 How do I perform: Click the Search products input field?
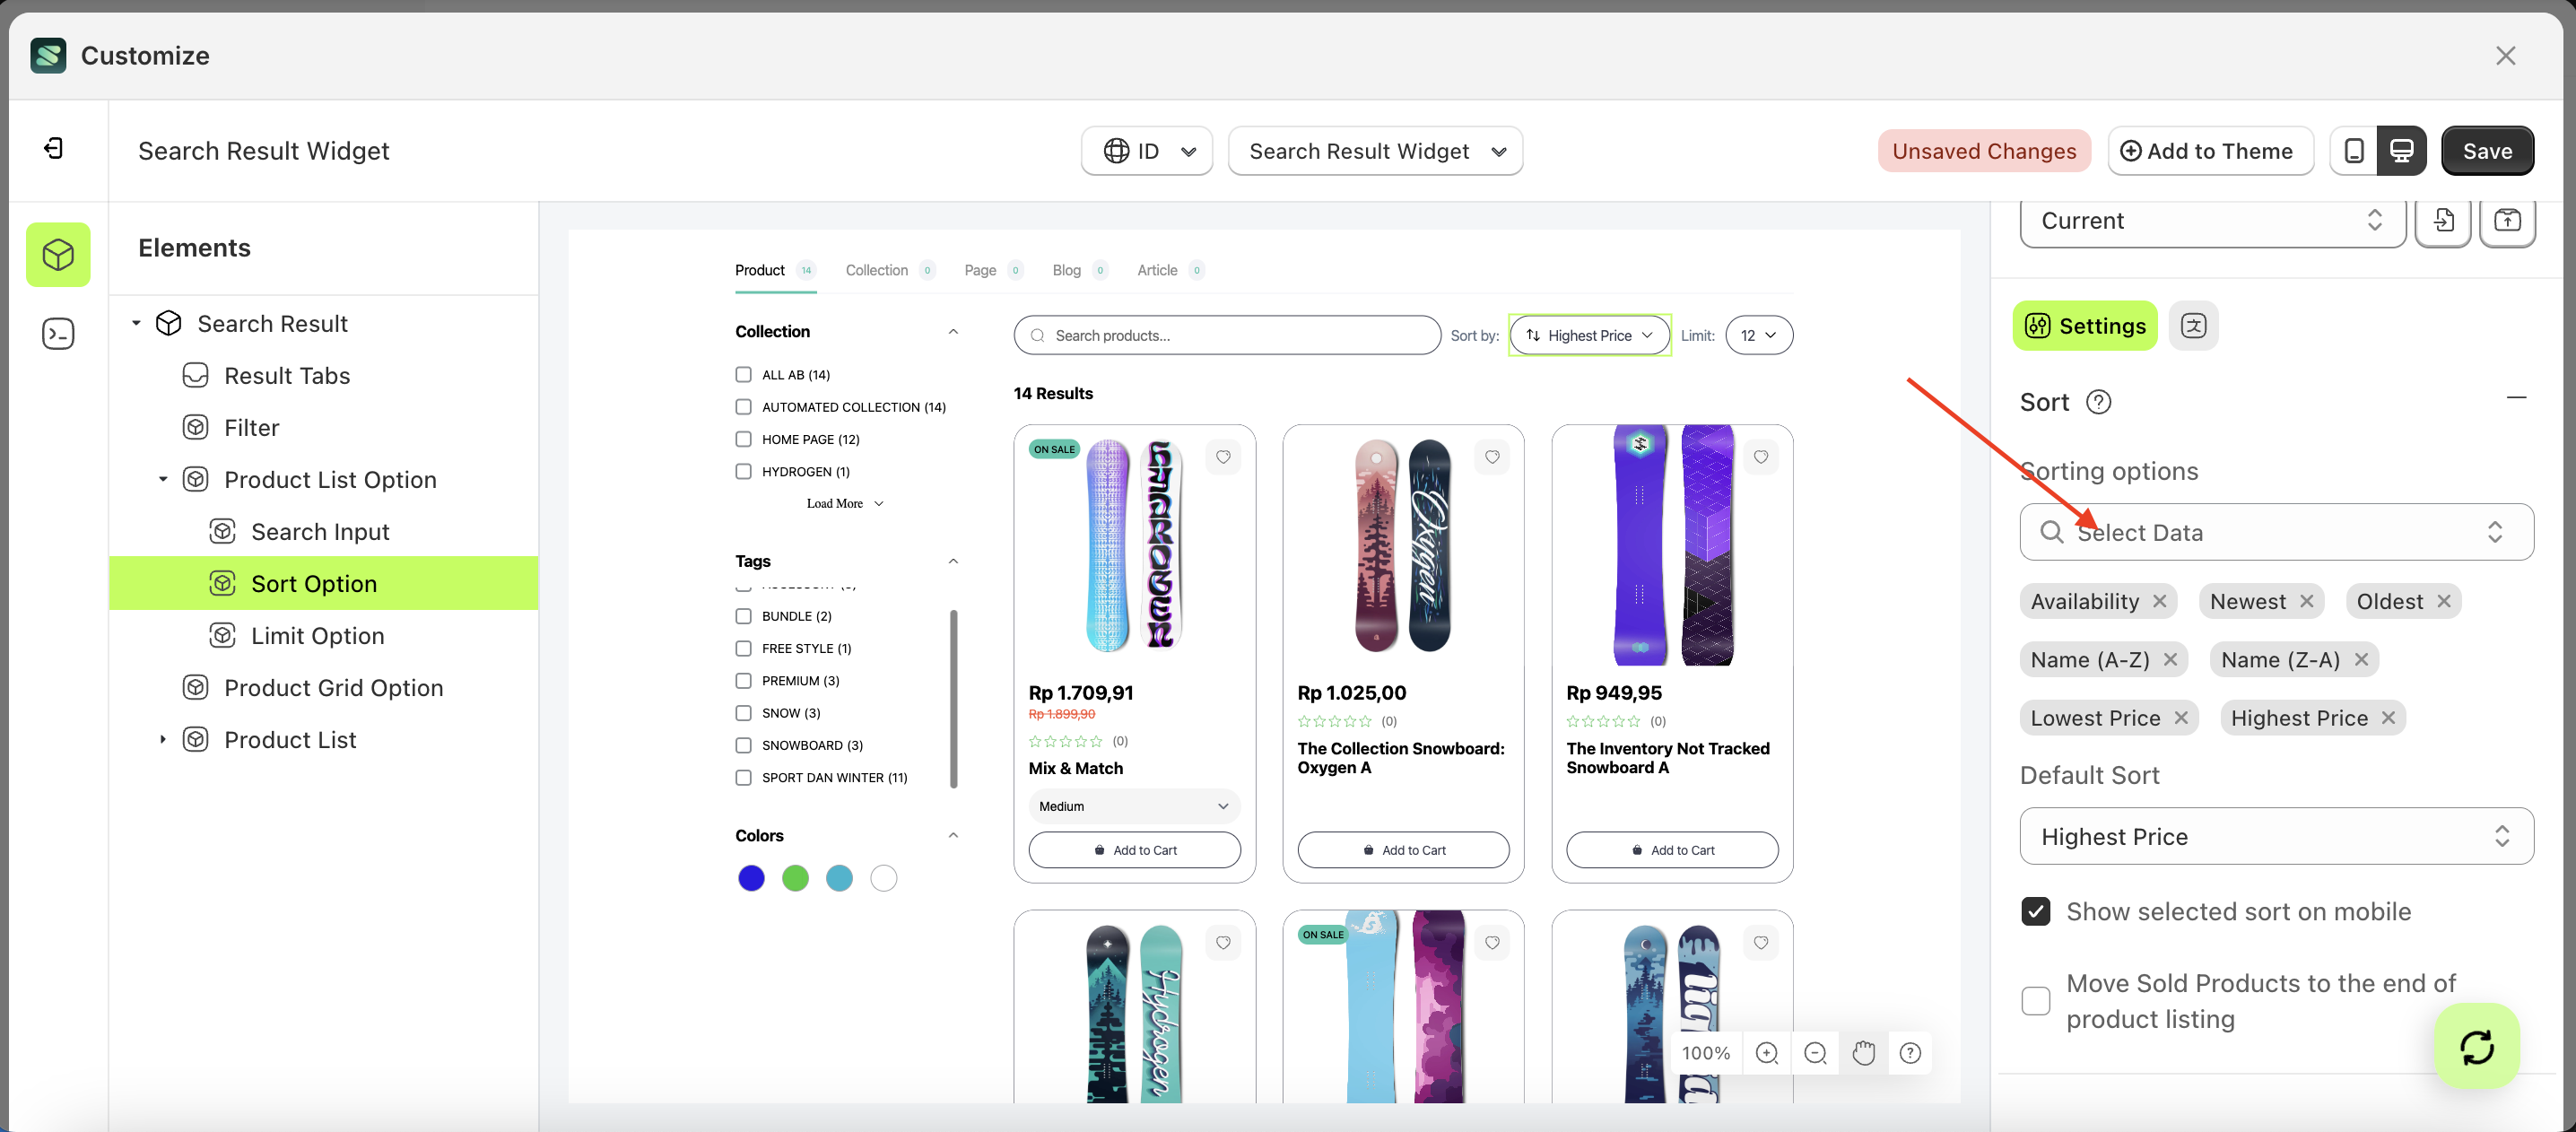click(1226, 335)
